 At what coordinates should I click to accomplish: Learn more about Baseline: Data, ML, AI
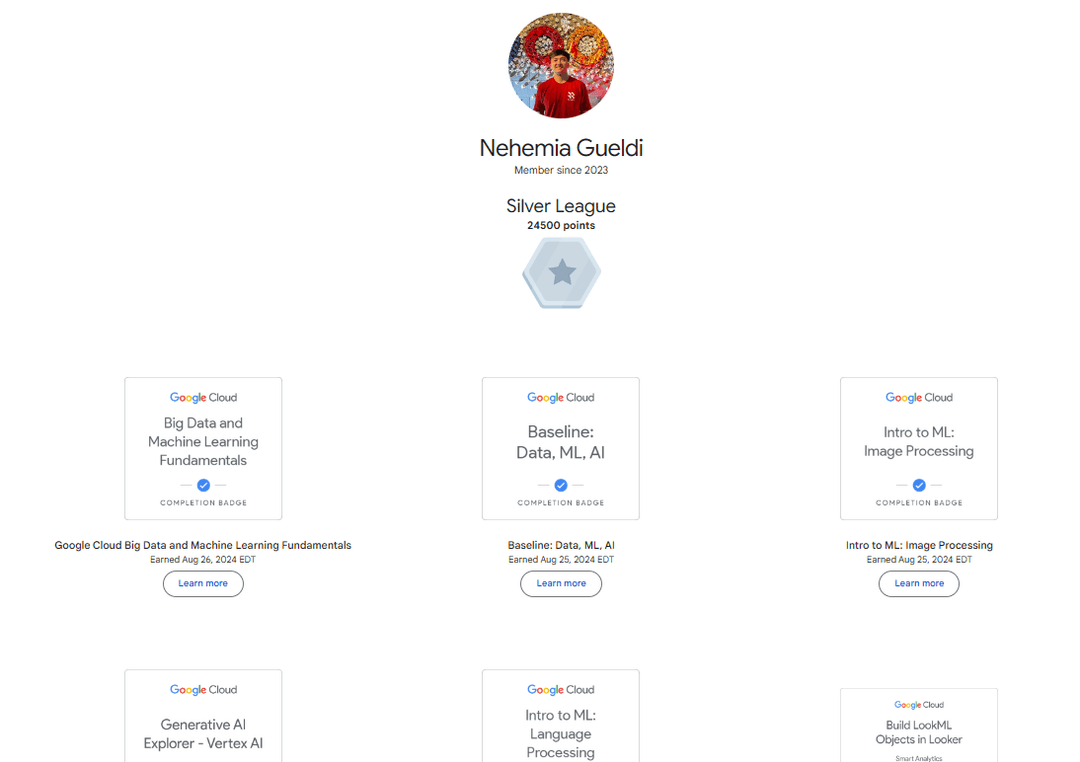(561, 584)
